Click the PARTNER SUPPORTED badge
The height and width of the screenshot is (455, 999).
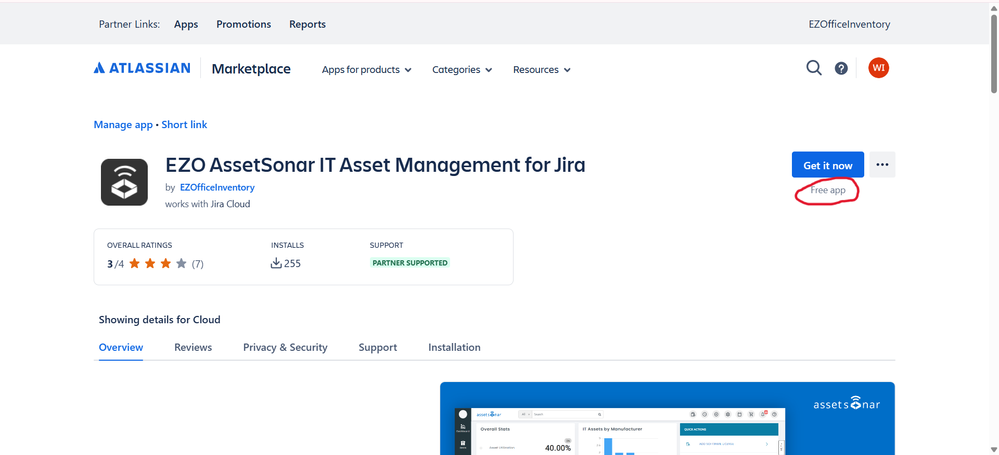tap(410, 263)
